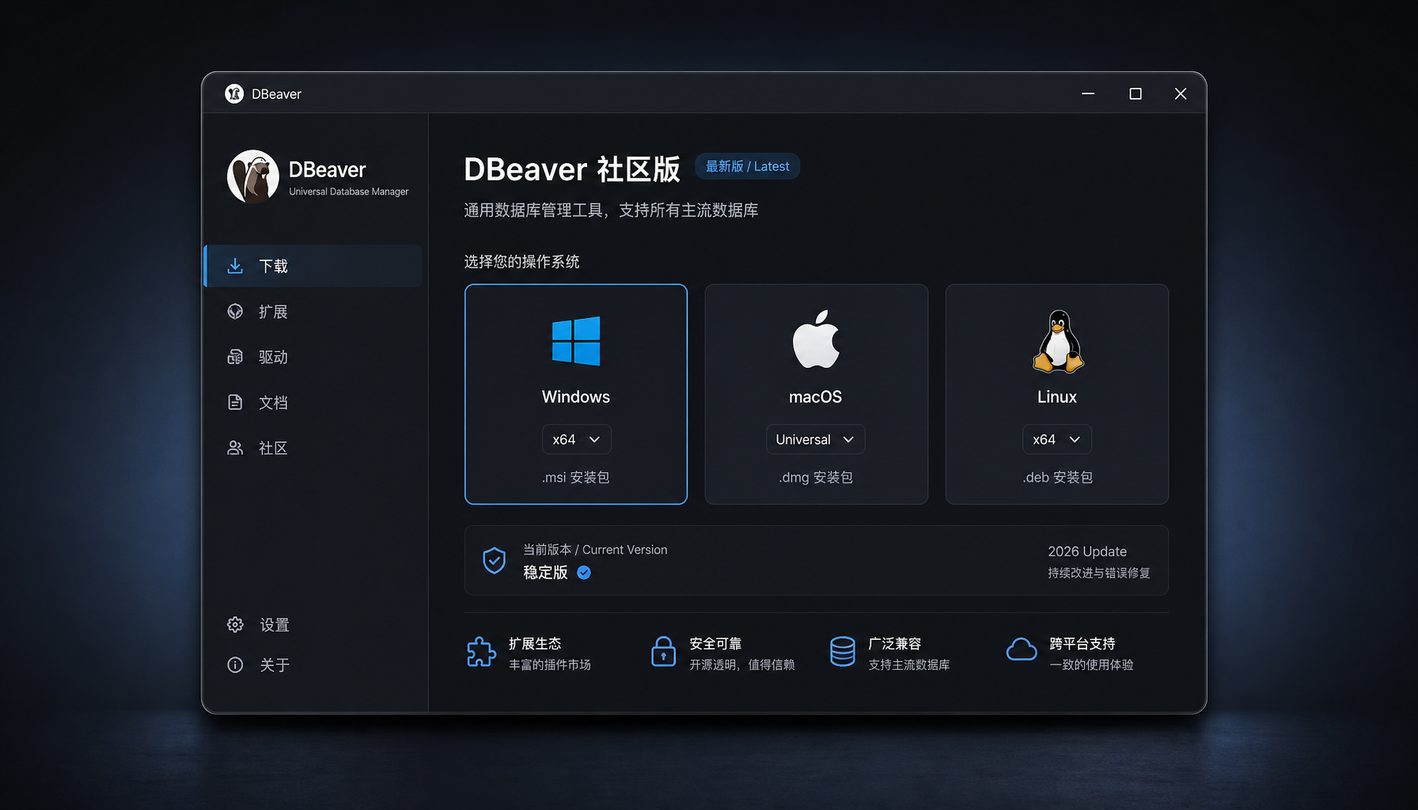
Task: Click the cloud icon for 跨平台支持
Action: [x=1021, y=651]
